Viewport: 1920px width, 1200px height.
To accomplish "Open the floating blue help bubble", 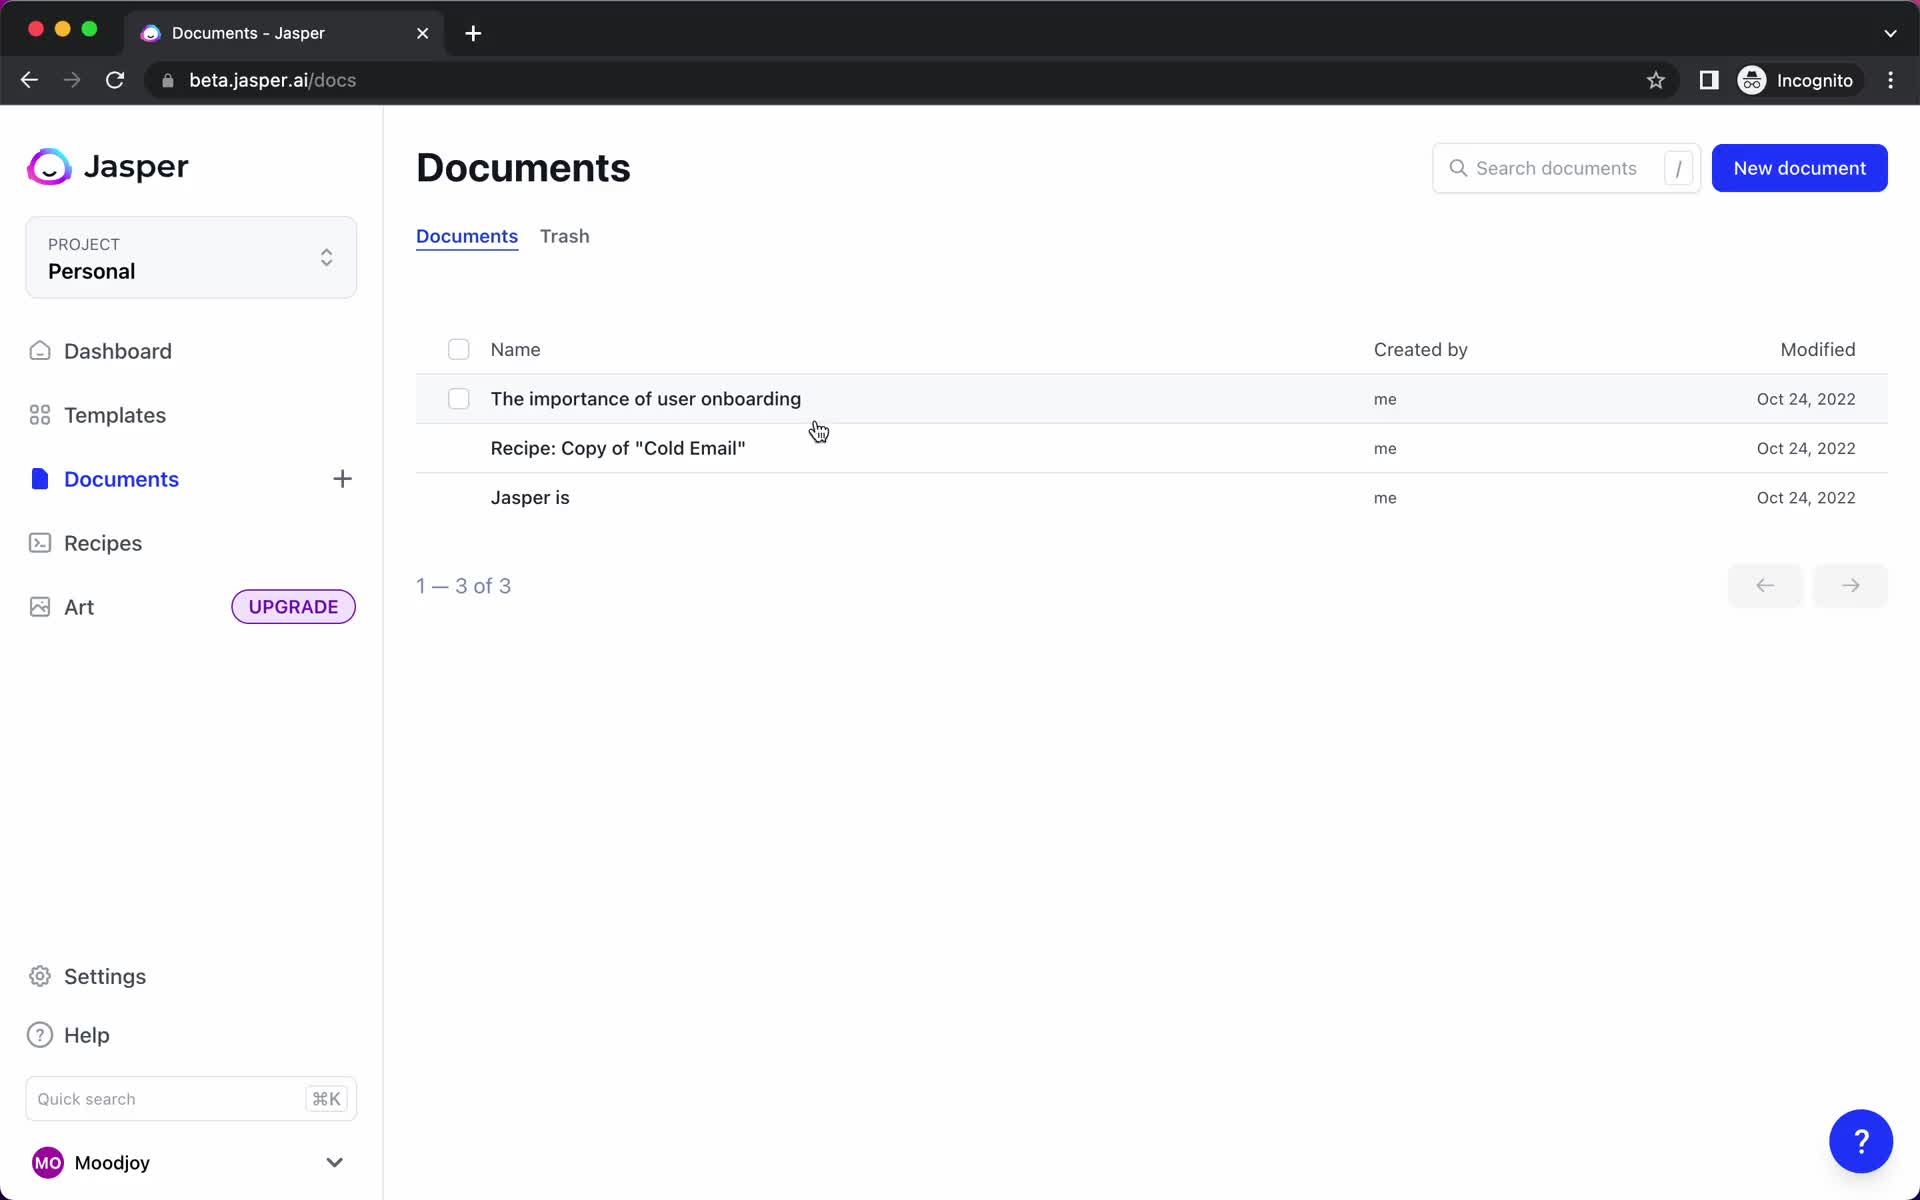I will tap(1860, 1141).
